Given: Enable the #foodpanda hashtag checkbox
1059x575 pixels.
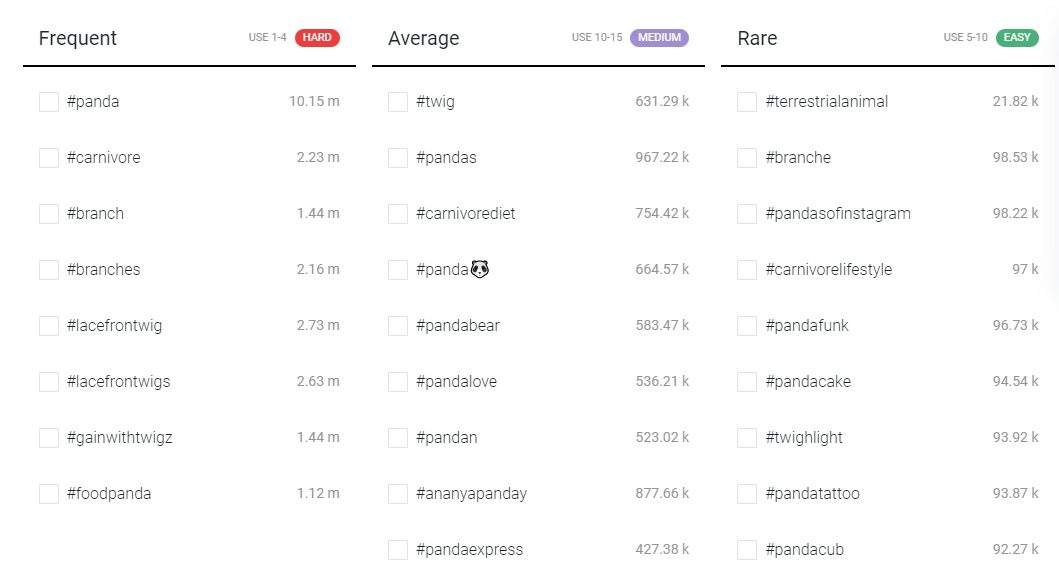Looking at the screenshot, I should (49, 494).
